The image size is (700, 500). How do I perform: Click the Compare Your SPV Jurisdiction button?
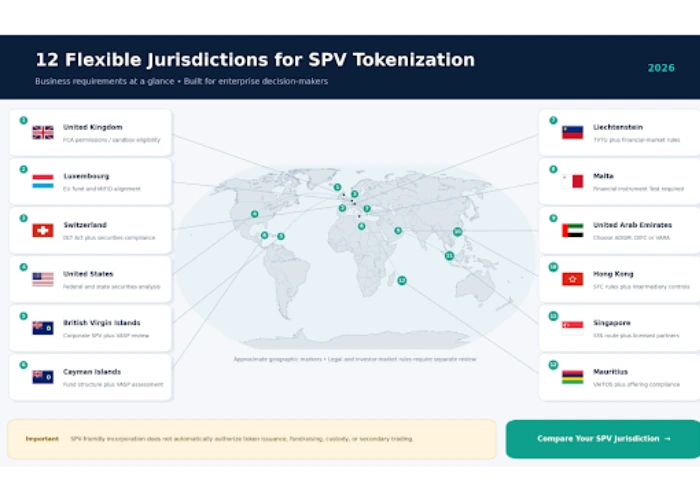(x=604, y=439)
